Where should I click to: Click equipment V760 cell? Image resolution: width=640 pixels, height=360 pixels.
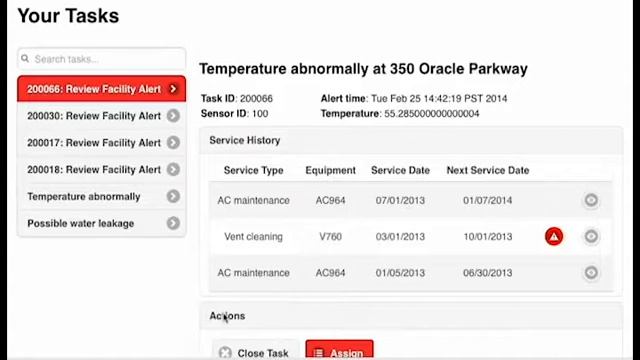pos(331,237)
